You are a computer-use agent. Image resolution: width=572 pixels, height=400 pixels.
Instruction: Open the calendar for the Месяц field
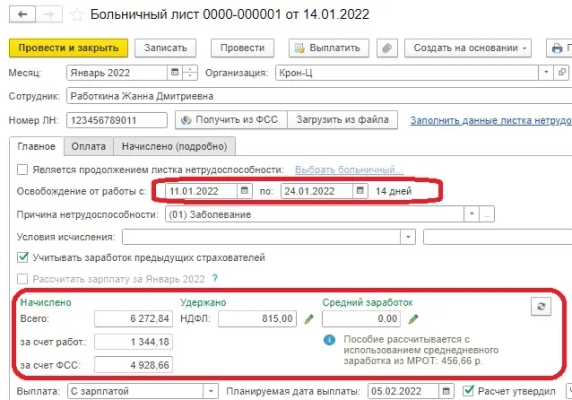coord(175,72)
